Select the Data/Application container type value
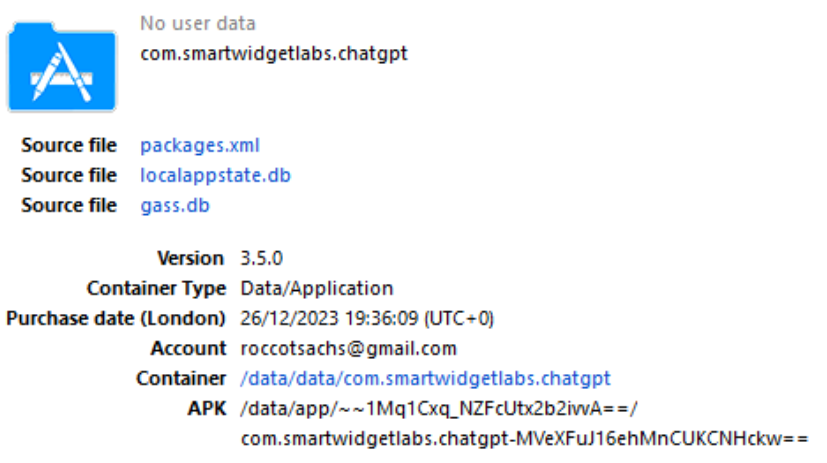The height and width of the screenshot is (463, 827). coord(317,288)
